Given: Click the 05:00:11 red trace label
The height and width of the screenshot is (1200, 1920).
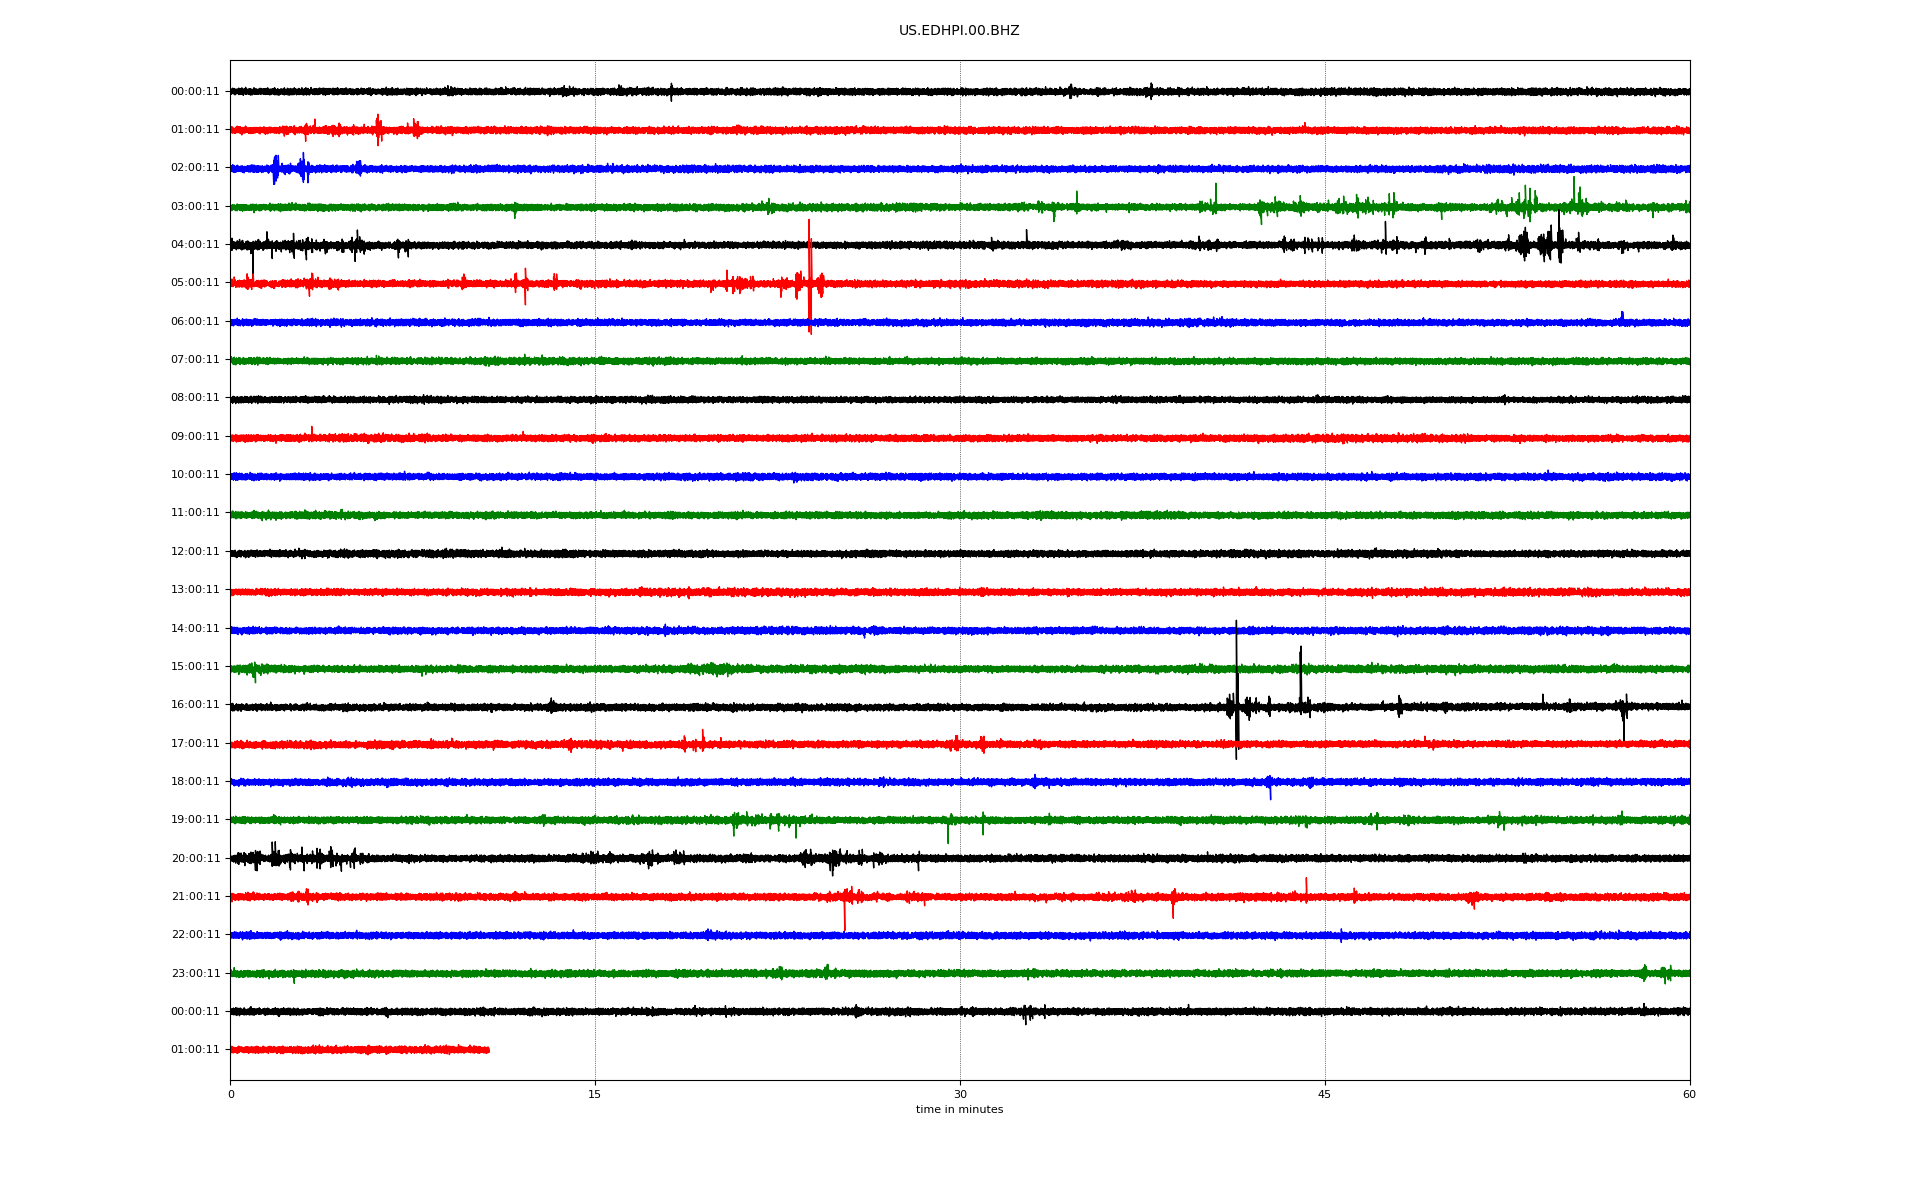Looking at the screenshot, I should tap(195, 283).
